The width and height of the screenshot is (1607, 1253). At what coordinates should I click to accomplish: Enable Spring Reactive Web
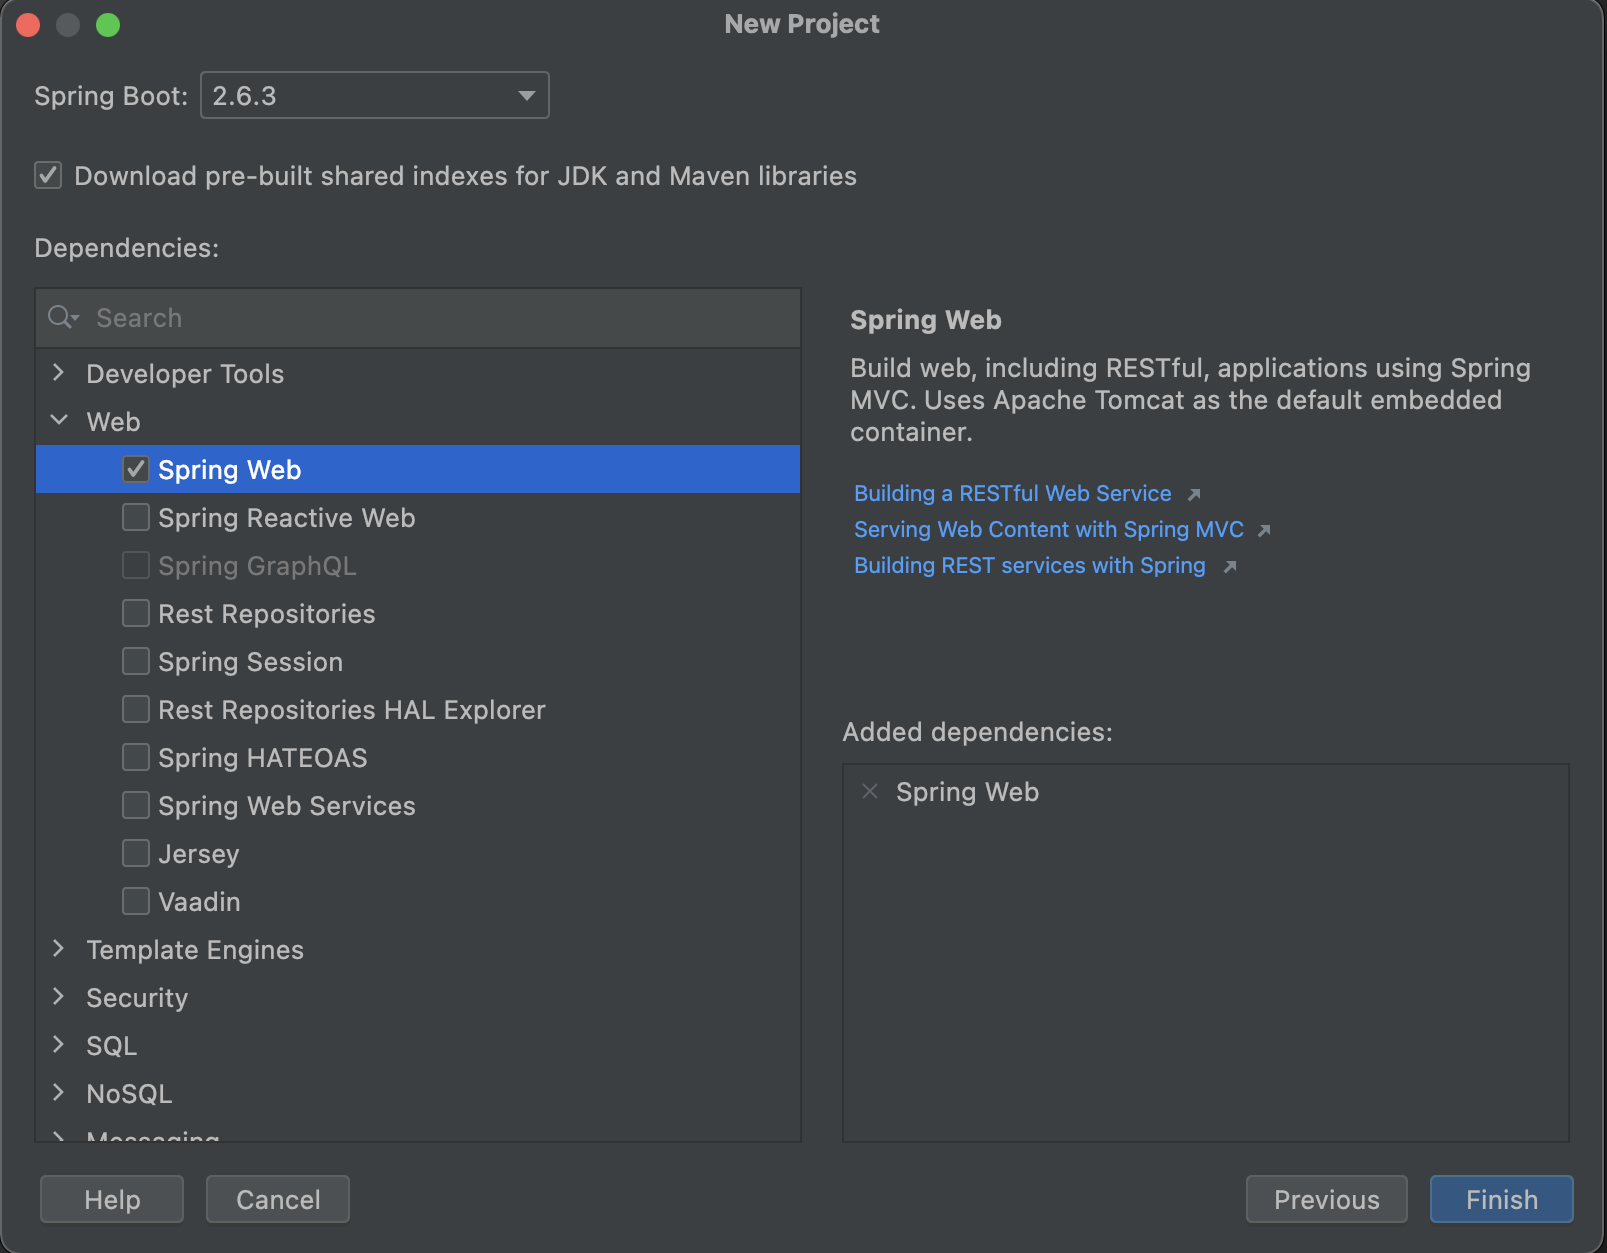pos(135,517)
